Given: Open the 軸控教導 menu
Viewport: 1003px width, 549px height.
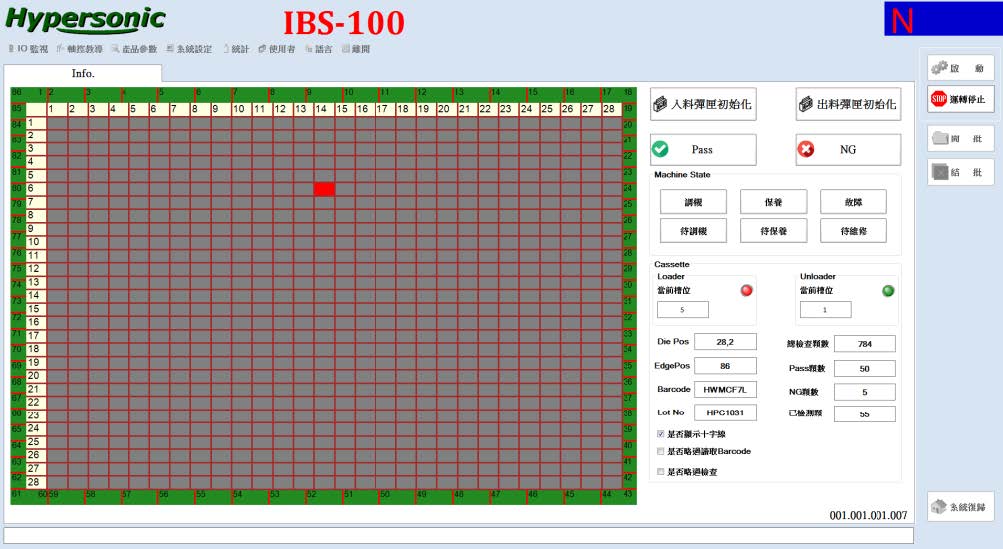Looking at the screenshot, I should [80, 49].
